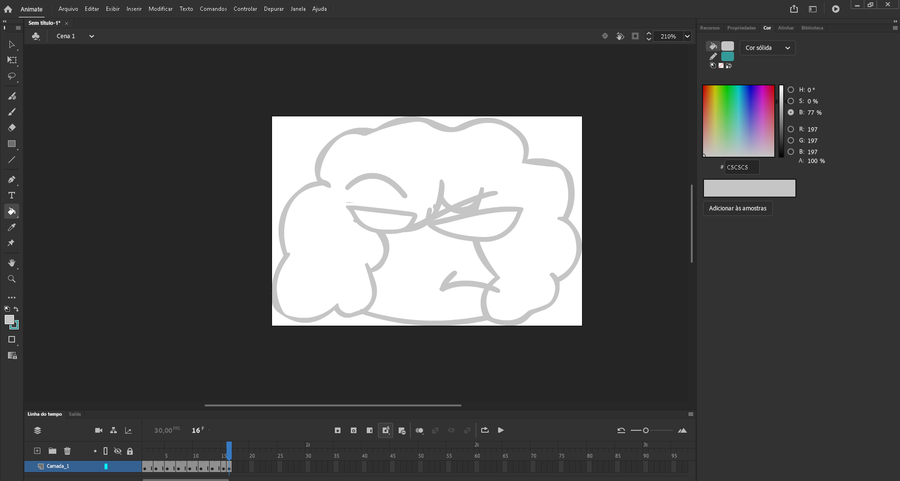Screen dimensions: 900x481
Task: Select the Hand tool
Action: (x=11, y=263)
